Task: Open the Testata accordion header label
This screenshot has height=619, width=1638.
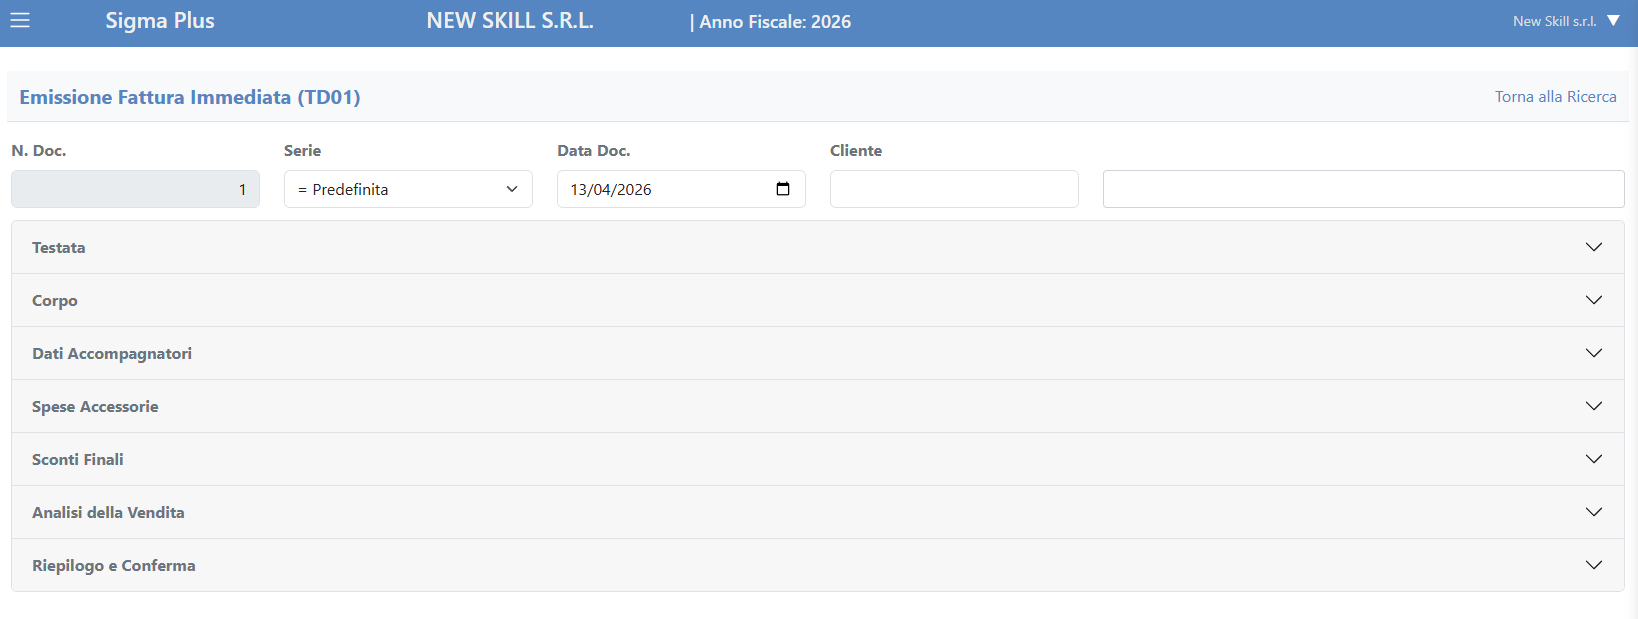Action: (59, 248)
